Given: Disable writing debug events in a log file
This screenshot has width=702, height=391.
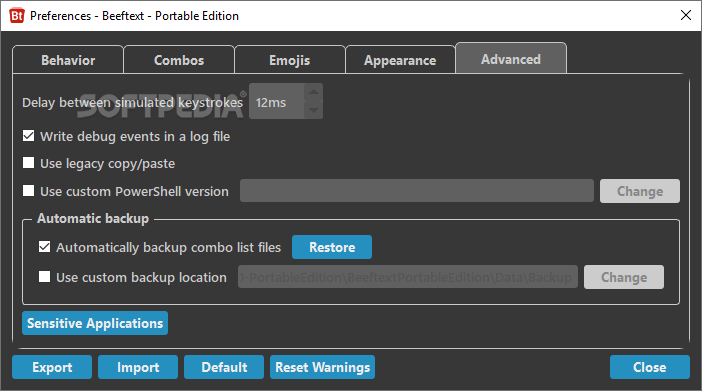Looking at the screenshot, I should 29,136.
